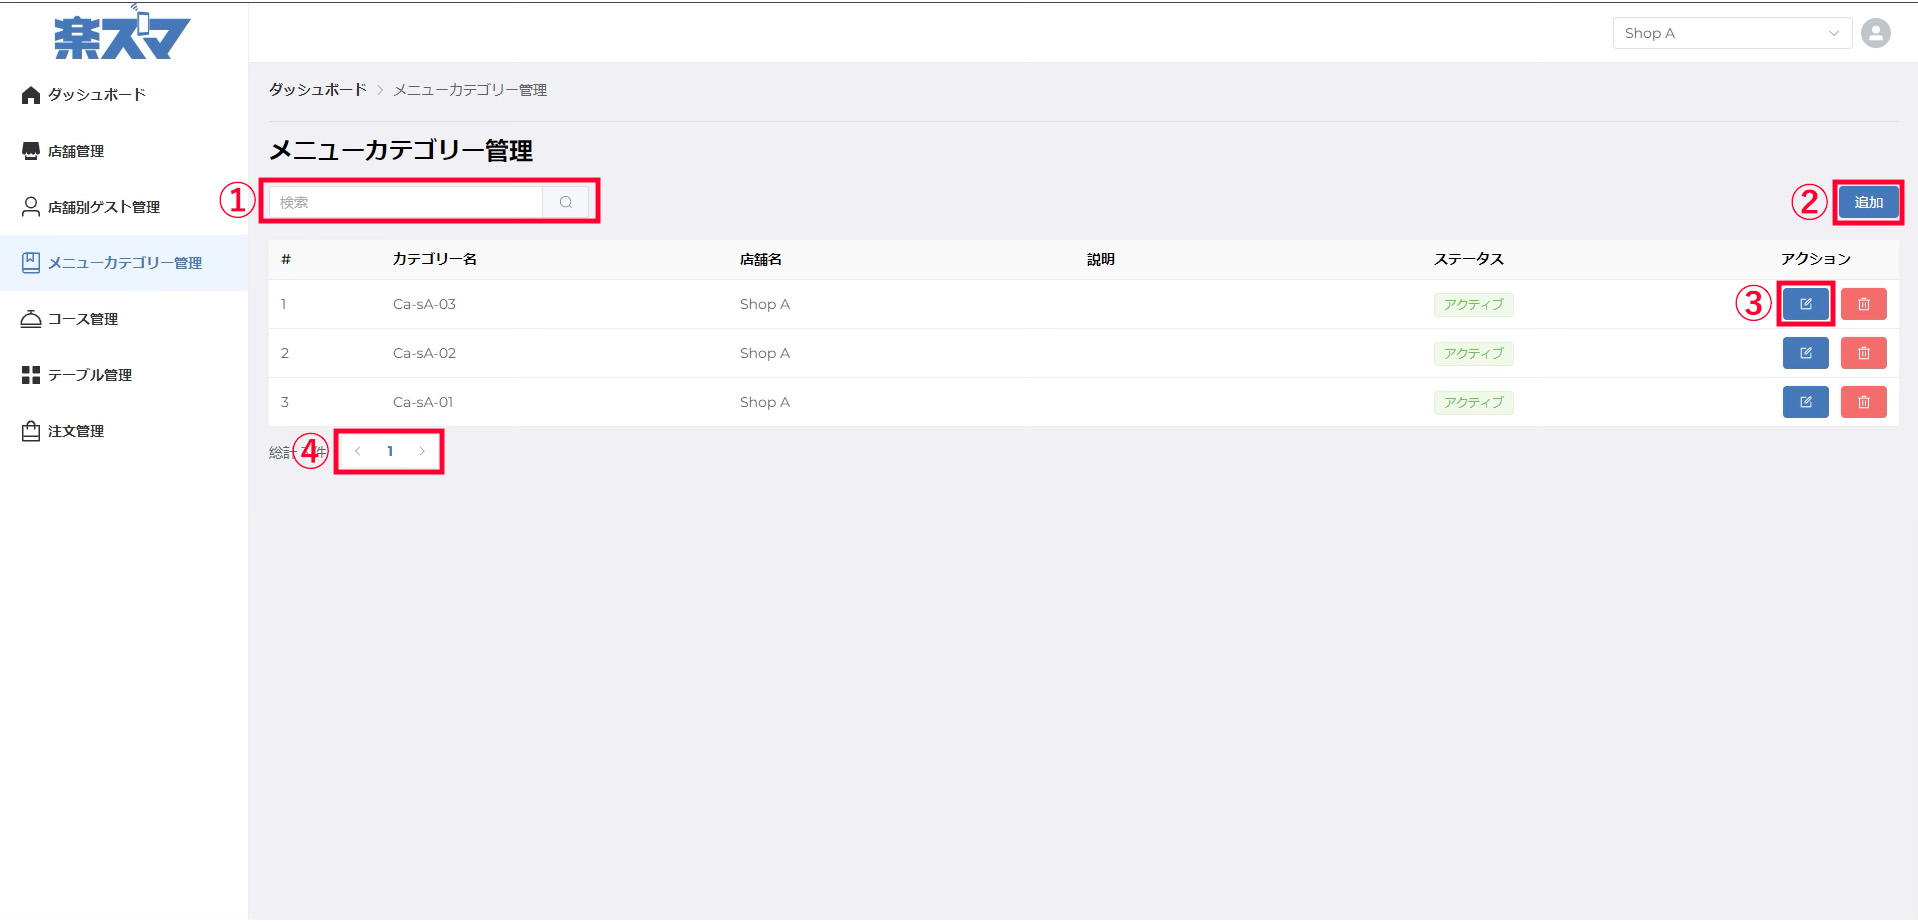Go to previous page arrow

tap(357, 451)
